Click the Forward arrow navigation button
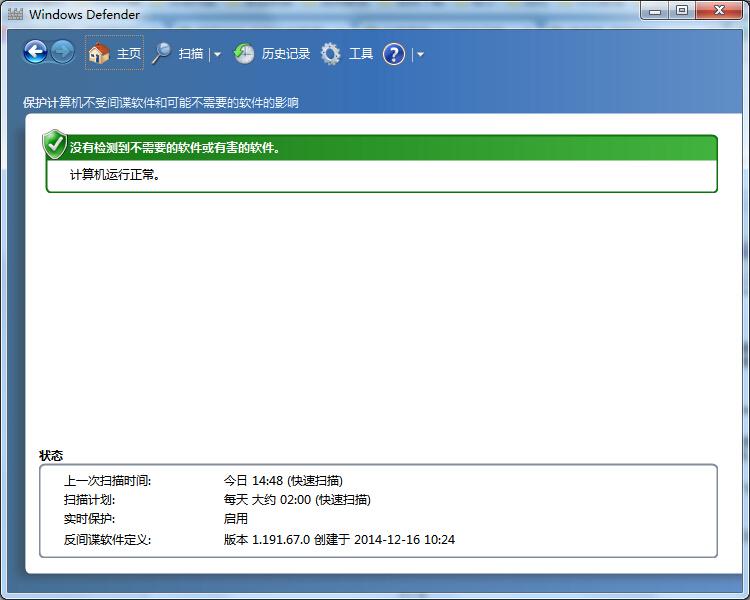Image resolution: width=750 pixels, height=600 pixels. tap(62, 52)
